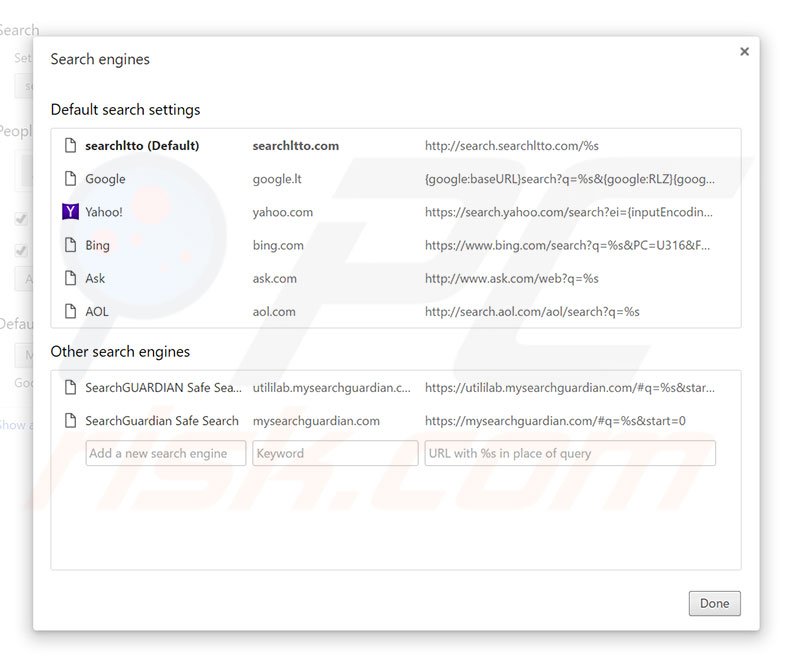Select the Google search engine name
Viewport: 790px width, 665px height.
(105, 179)
